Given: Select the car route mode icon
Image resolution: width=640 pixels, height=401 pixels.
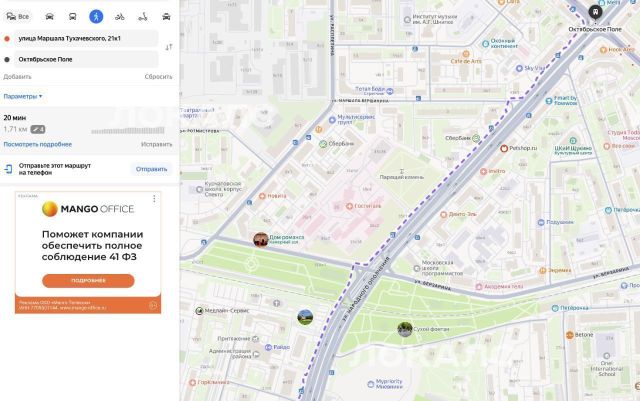Looking at the screenshot, I should [x=49, y=16].
